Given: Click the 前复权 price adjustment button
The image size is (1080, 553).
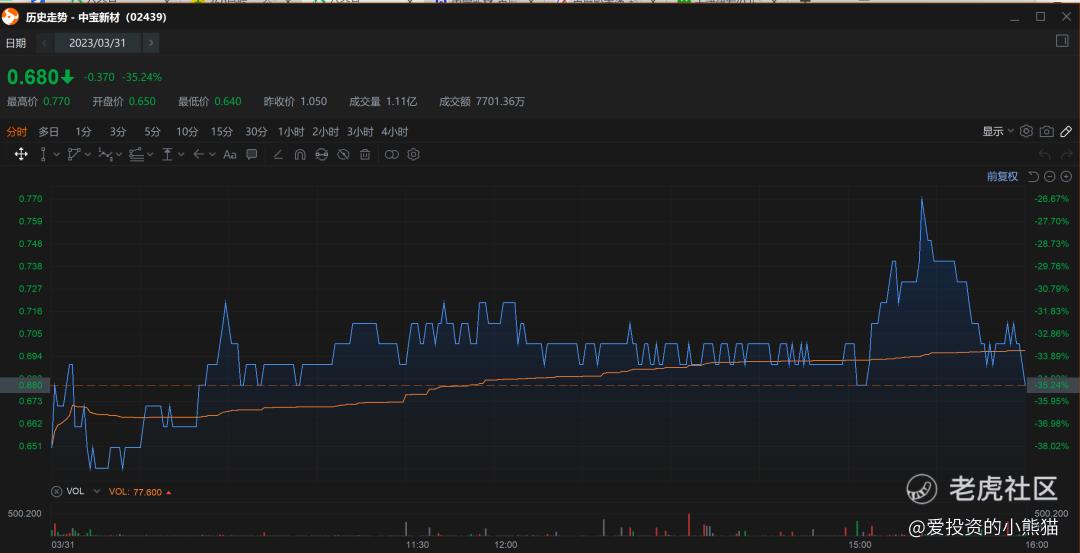Looking at the screenshot, I should point(1002,176).
